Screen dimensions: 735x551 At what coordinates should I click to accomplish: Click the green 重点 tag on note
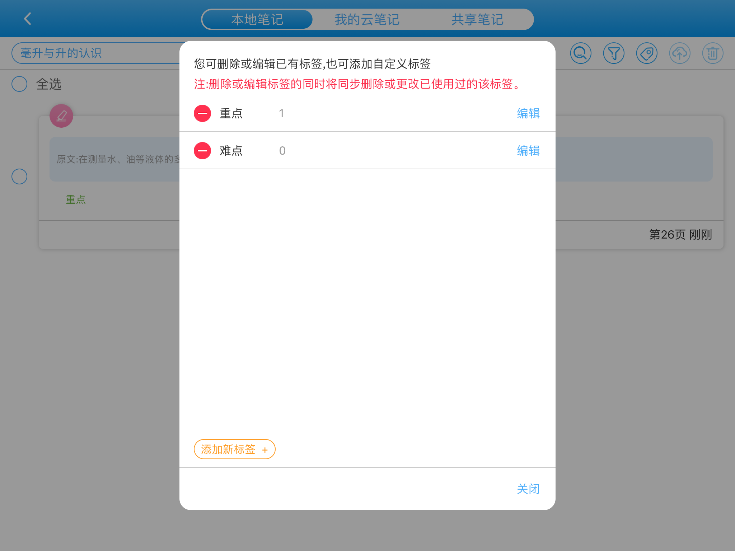click(x=76, y=199)
